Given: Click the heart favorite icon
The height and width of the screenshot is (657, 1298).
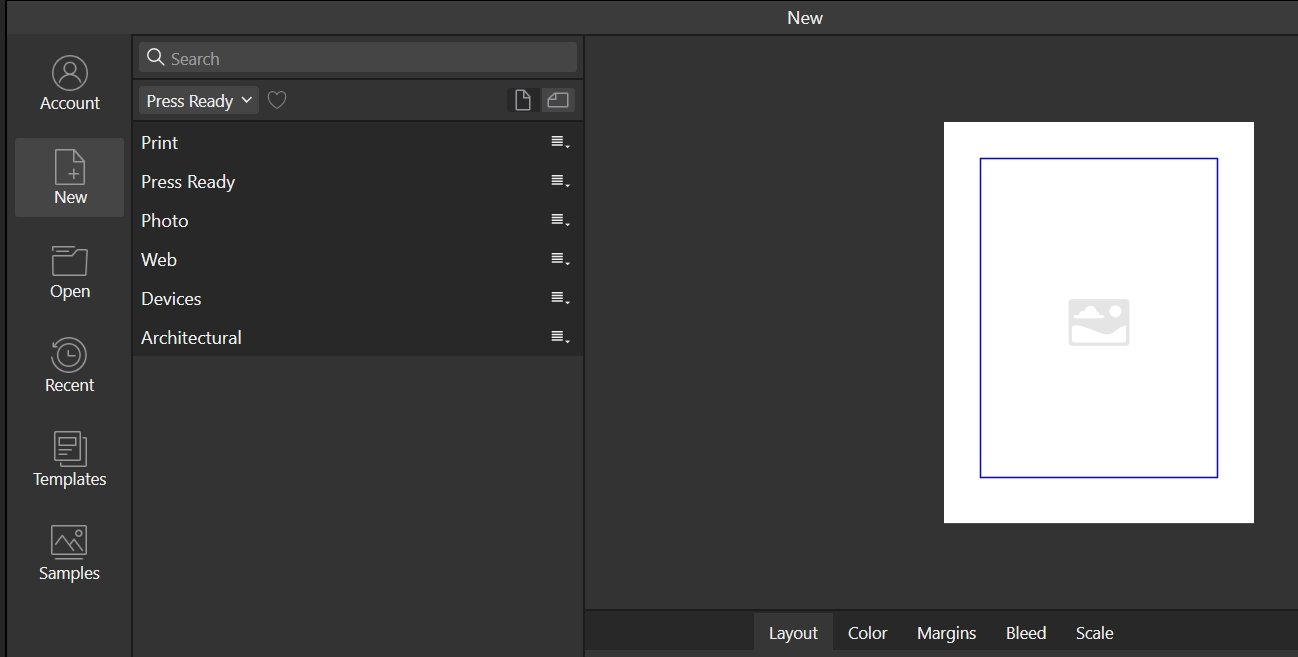Looking at the screenshot, I should [277, 100].
